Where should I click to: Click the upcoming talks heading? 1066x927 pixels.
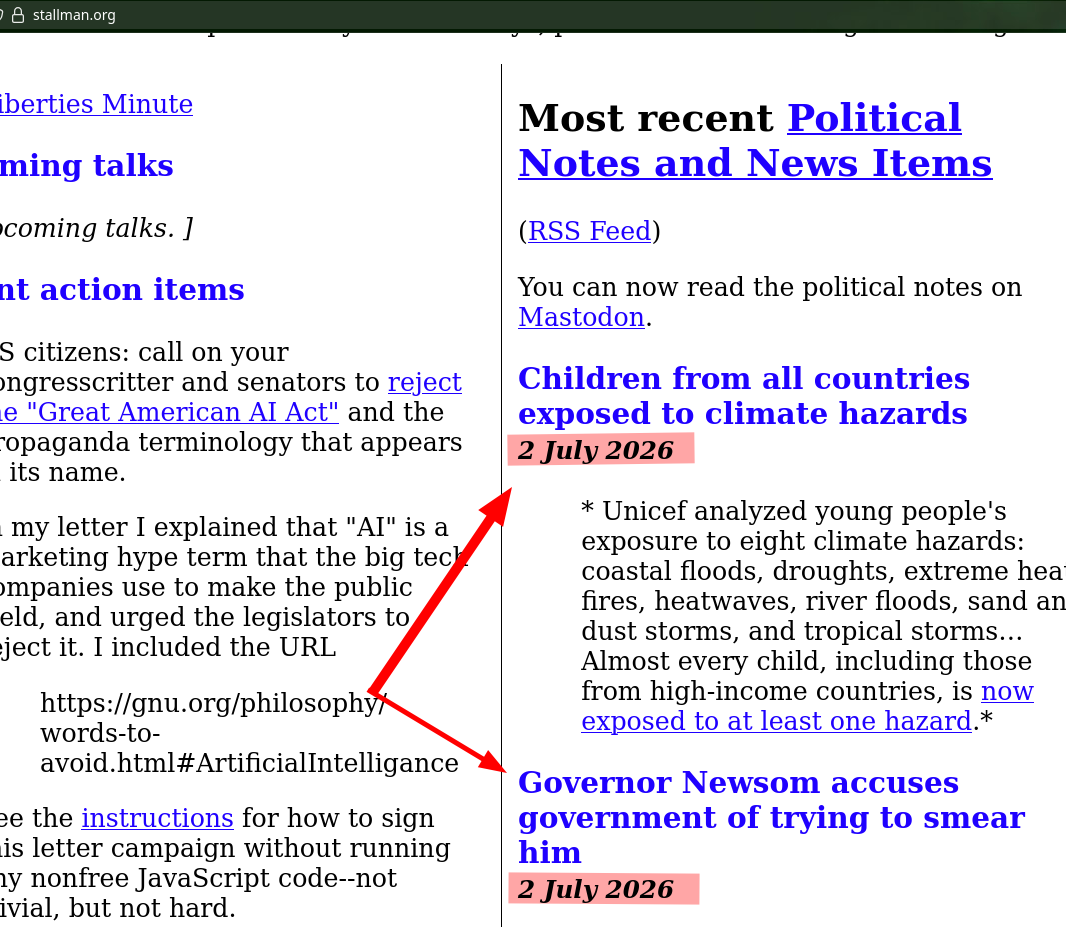tap(86, 166)
